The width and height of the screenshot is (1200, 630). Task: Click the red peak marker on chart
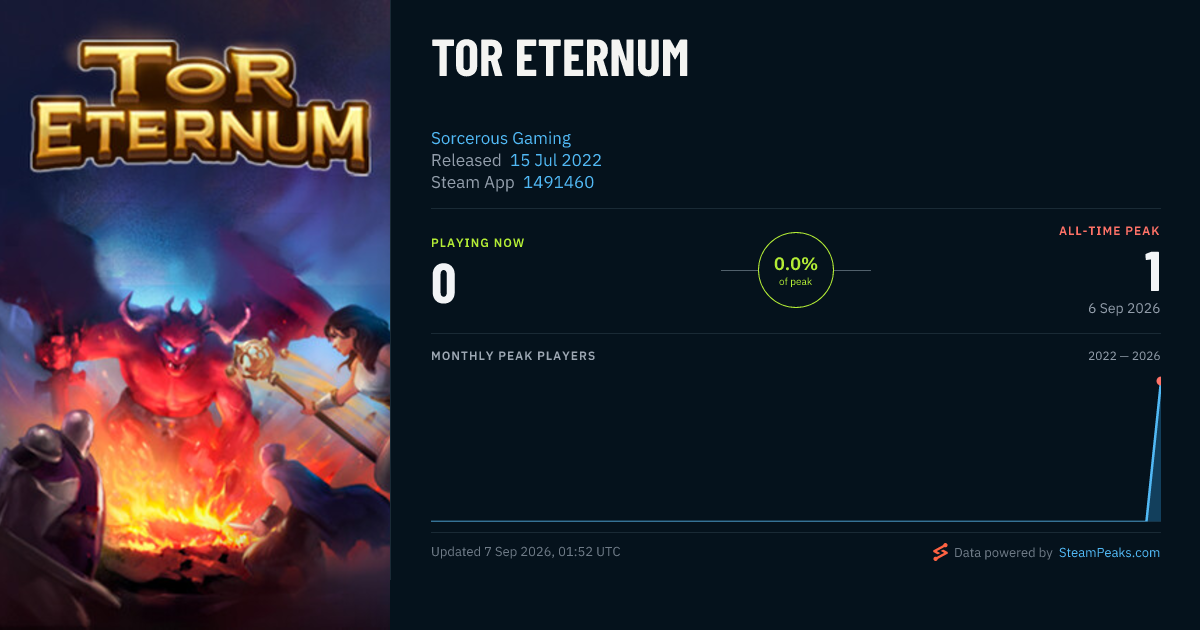tap(1159, 381)
